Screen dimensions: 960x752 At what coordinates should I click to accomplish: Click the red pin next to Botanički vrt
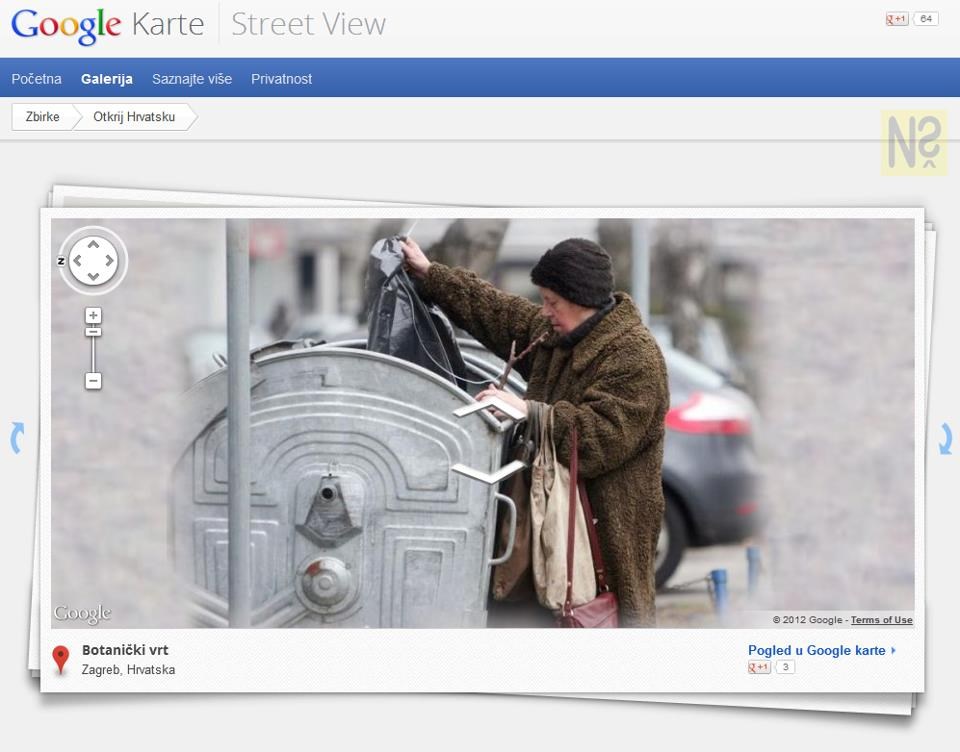coord(61,657)
